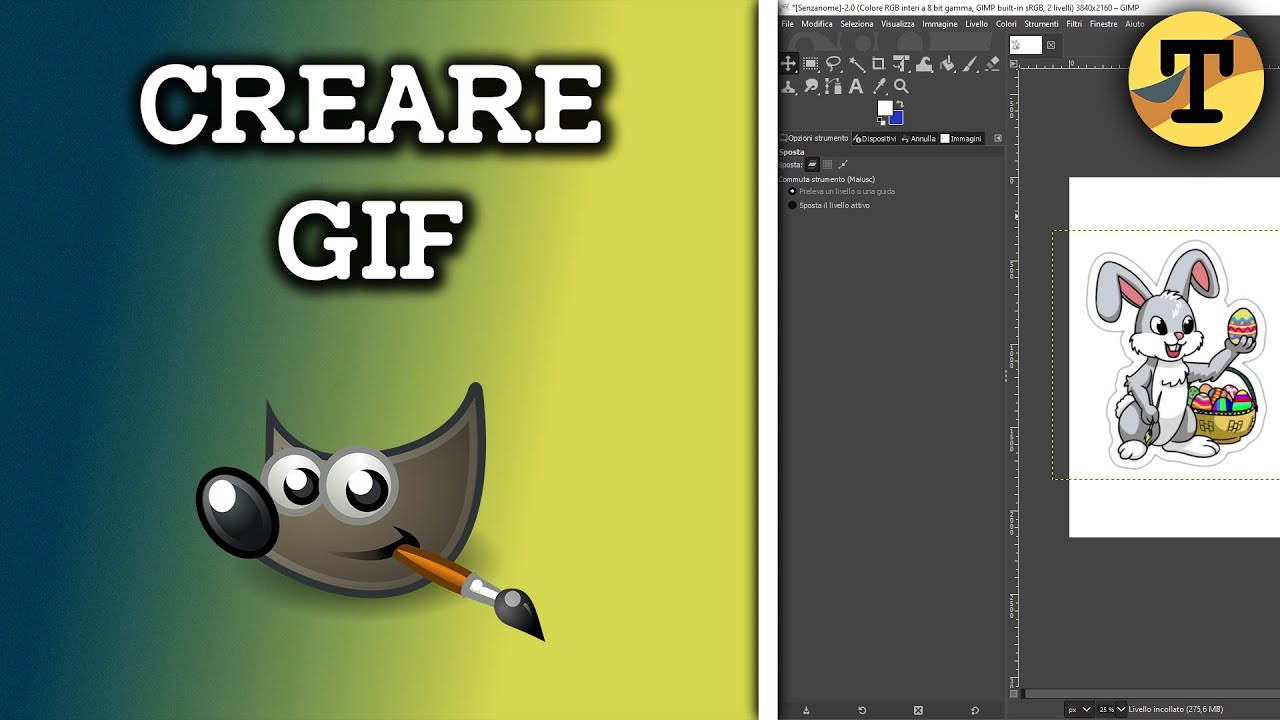Viewport: 1280px width, 720px height.
Task: Open the Visualizza menu
Action: pos(898,24)
